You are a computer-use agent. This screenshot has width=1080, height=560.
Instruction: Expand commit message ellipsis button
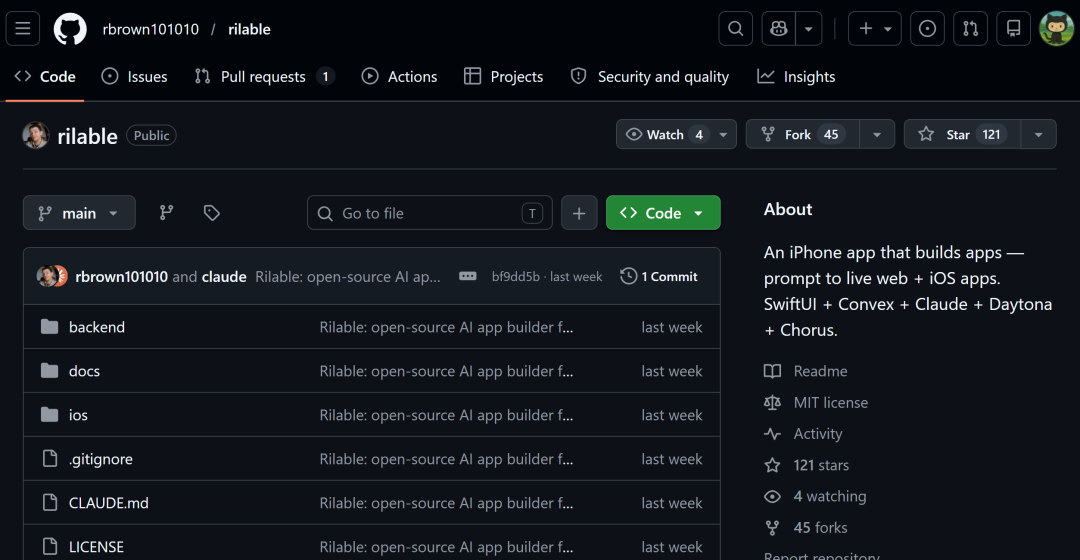[468, 276]
